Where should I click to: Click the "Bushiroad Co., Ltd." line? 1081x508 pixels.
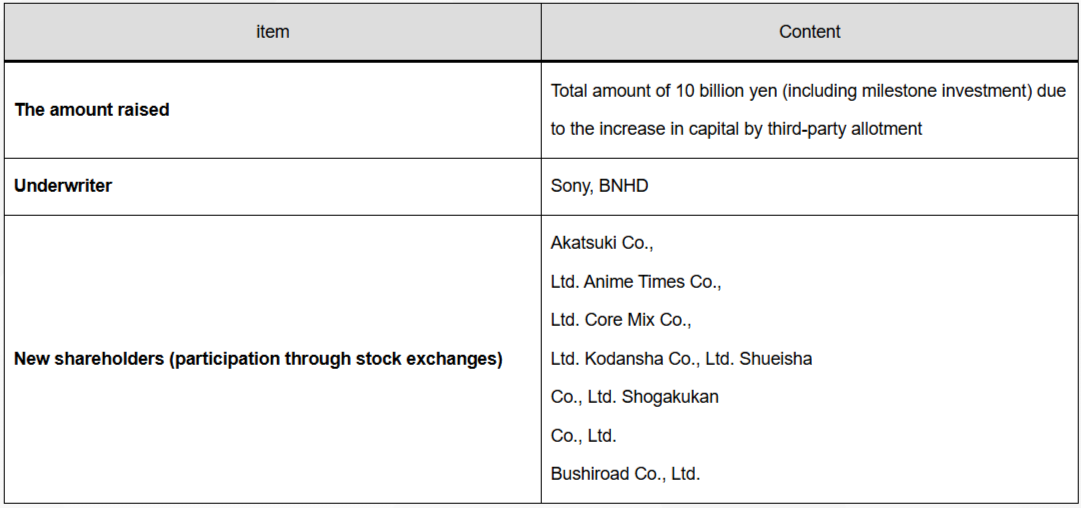625,474
